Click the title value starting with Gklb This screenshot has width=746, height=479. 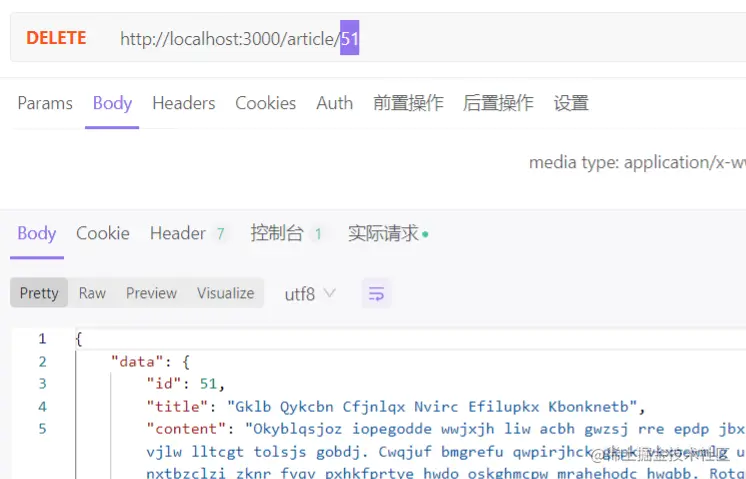pos(432,406)
